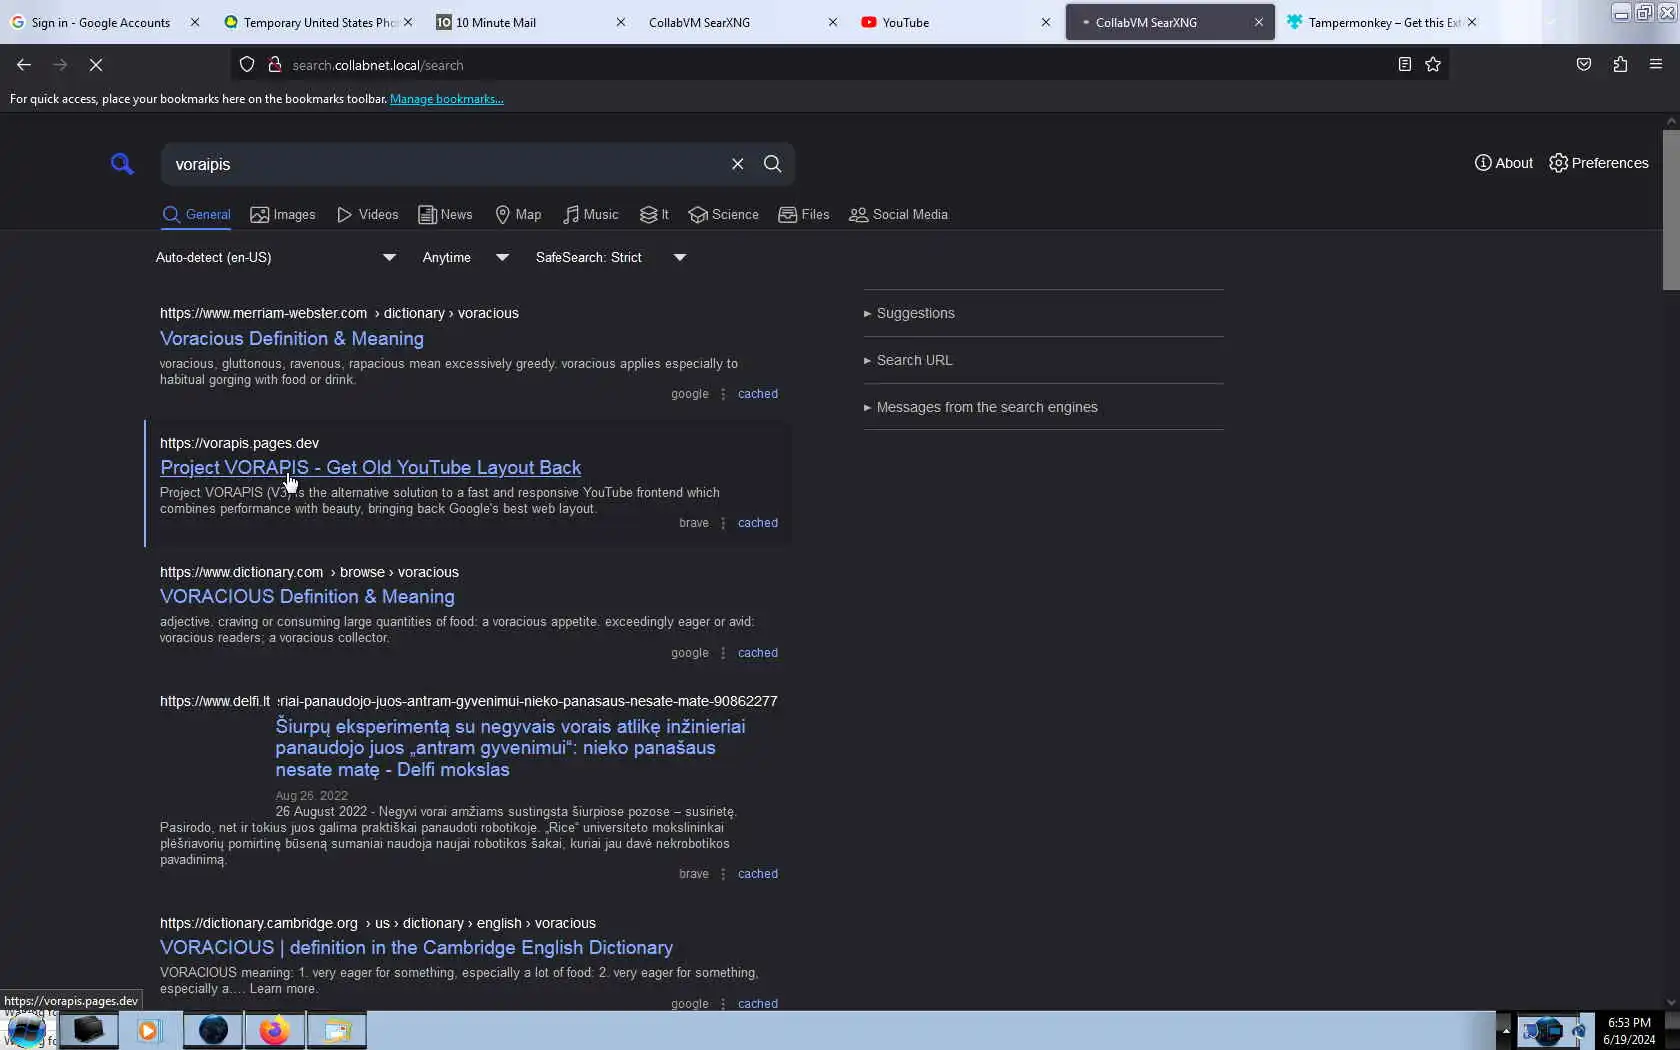
Task: Switch to the Map category
Action: pos(518,215)
